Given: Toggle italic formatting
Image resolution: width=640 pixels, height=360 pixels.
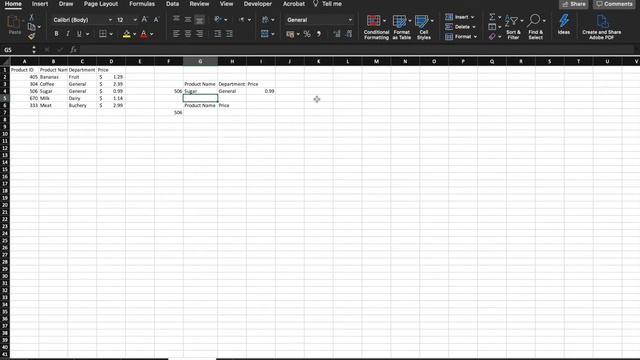Looking at the screenshot, I should (68, 34).
